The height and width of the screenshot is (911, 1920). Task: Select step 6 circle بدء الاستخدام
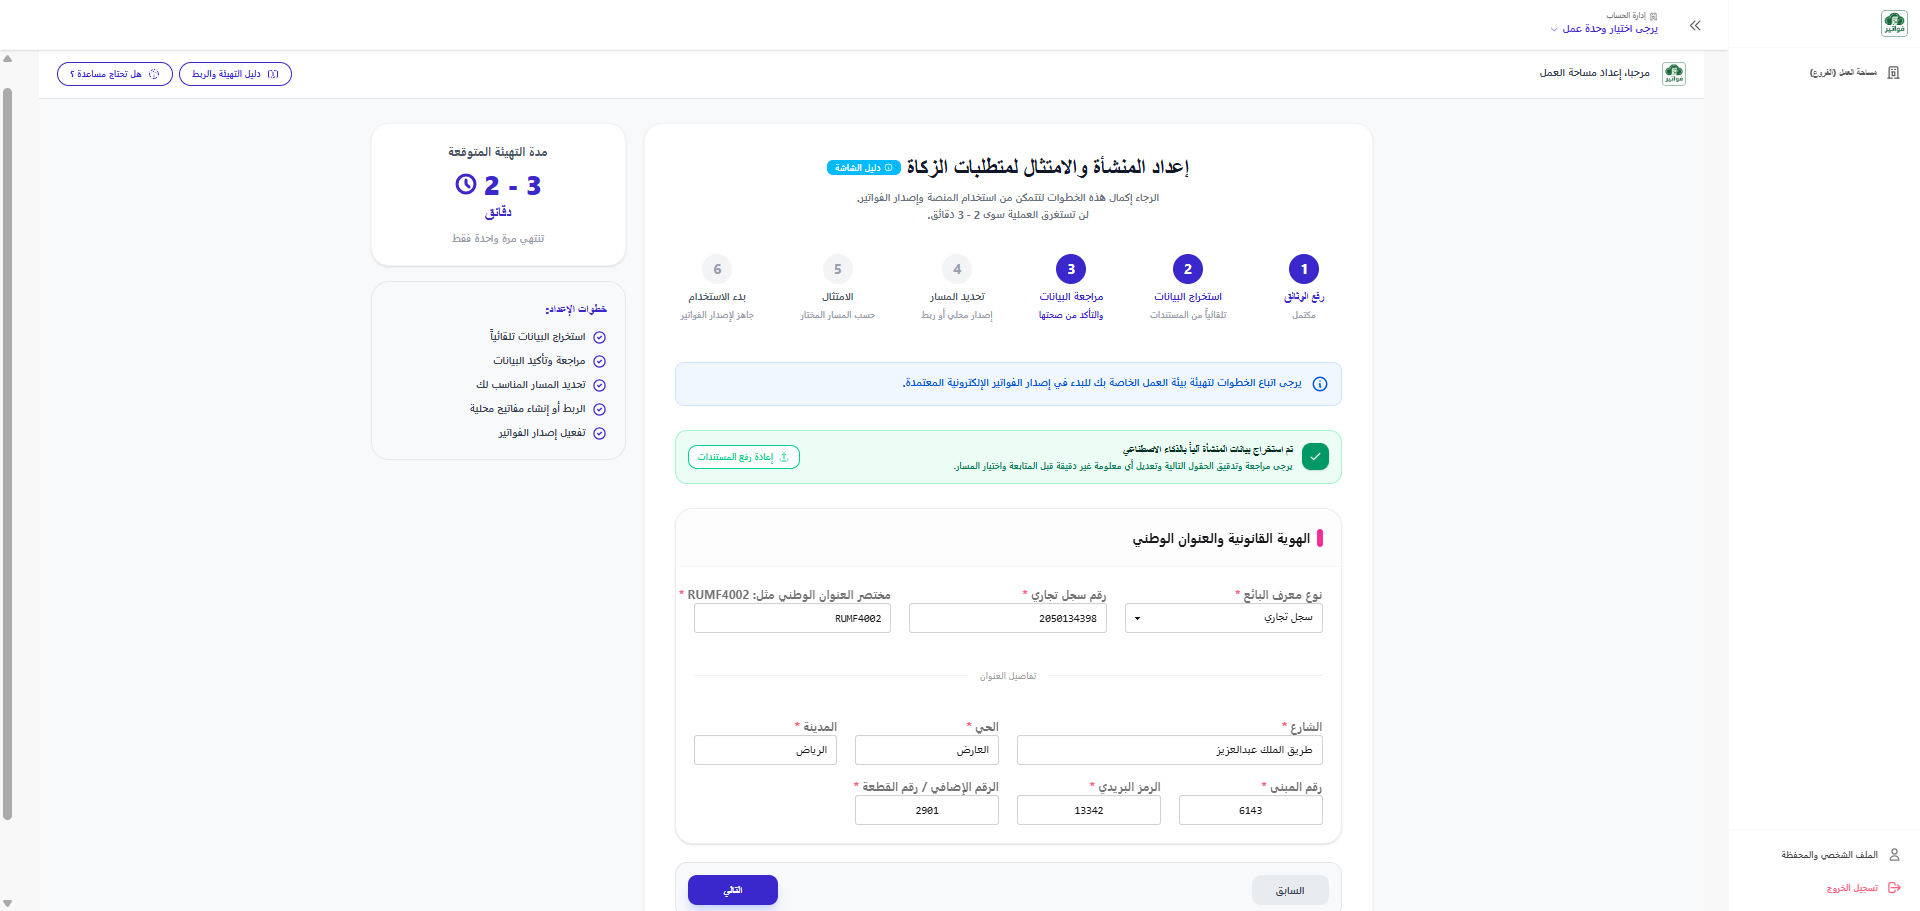(x=717, y=269)
